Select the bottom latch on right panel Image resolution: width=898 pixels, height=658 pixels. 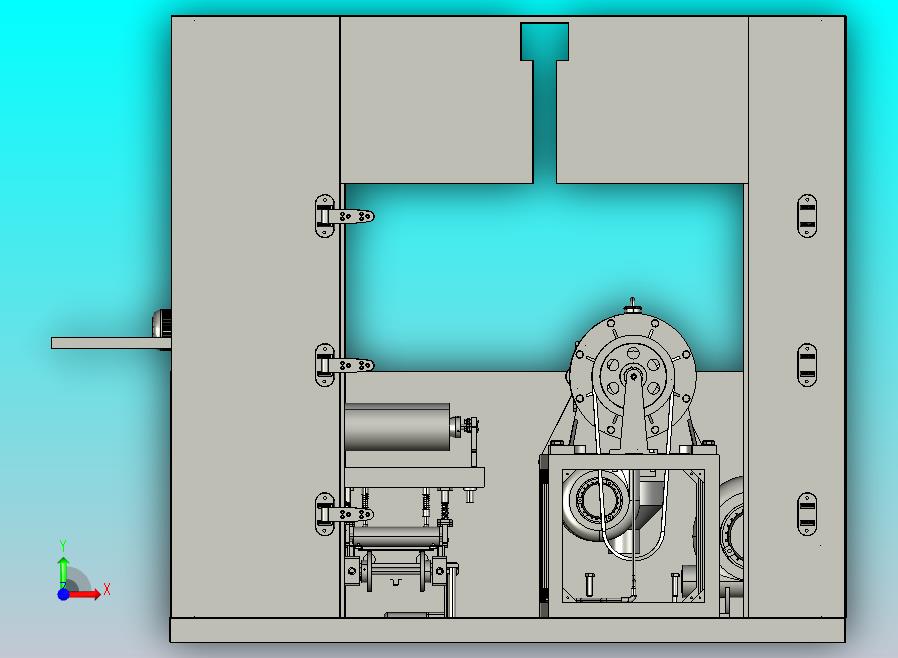[x=807, y=514]
